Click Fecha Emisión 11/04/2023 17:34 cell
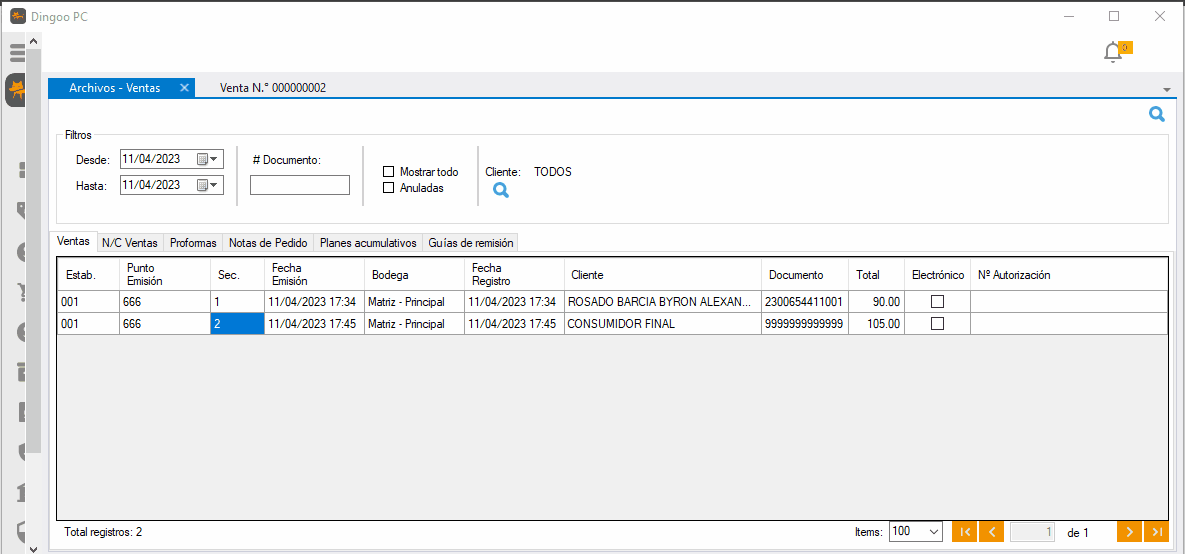This screenshot has width=1185, height=554. coord(314,302)
